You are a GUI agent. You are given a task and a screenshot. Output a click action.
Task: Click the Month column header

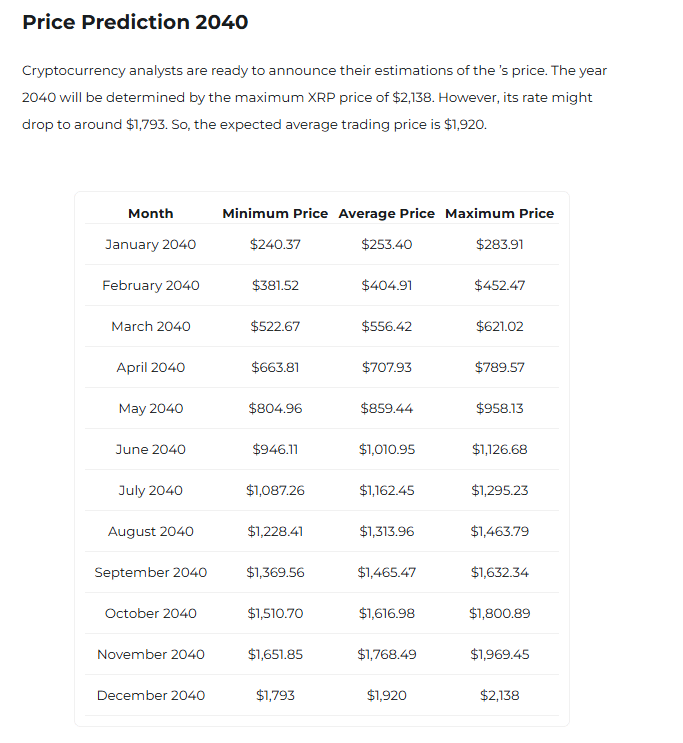click(x=150, y=213)
